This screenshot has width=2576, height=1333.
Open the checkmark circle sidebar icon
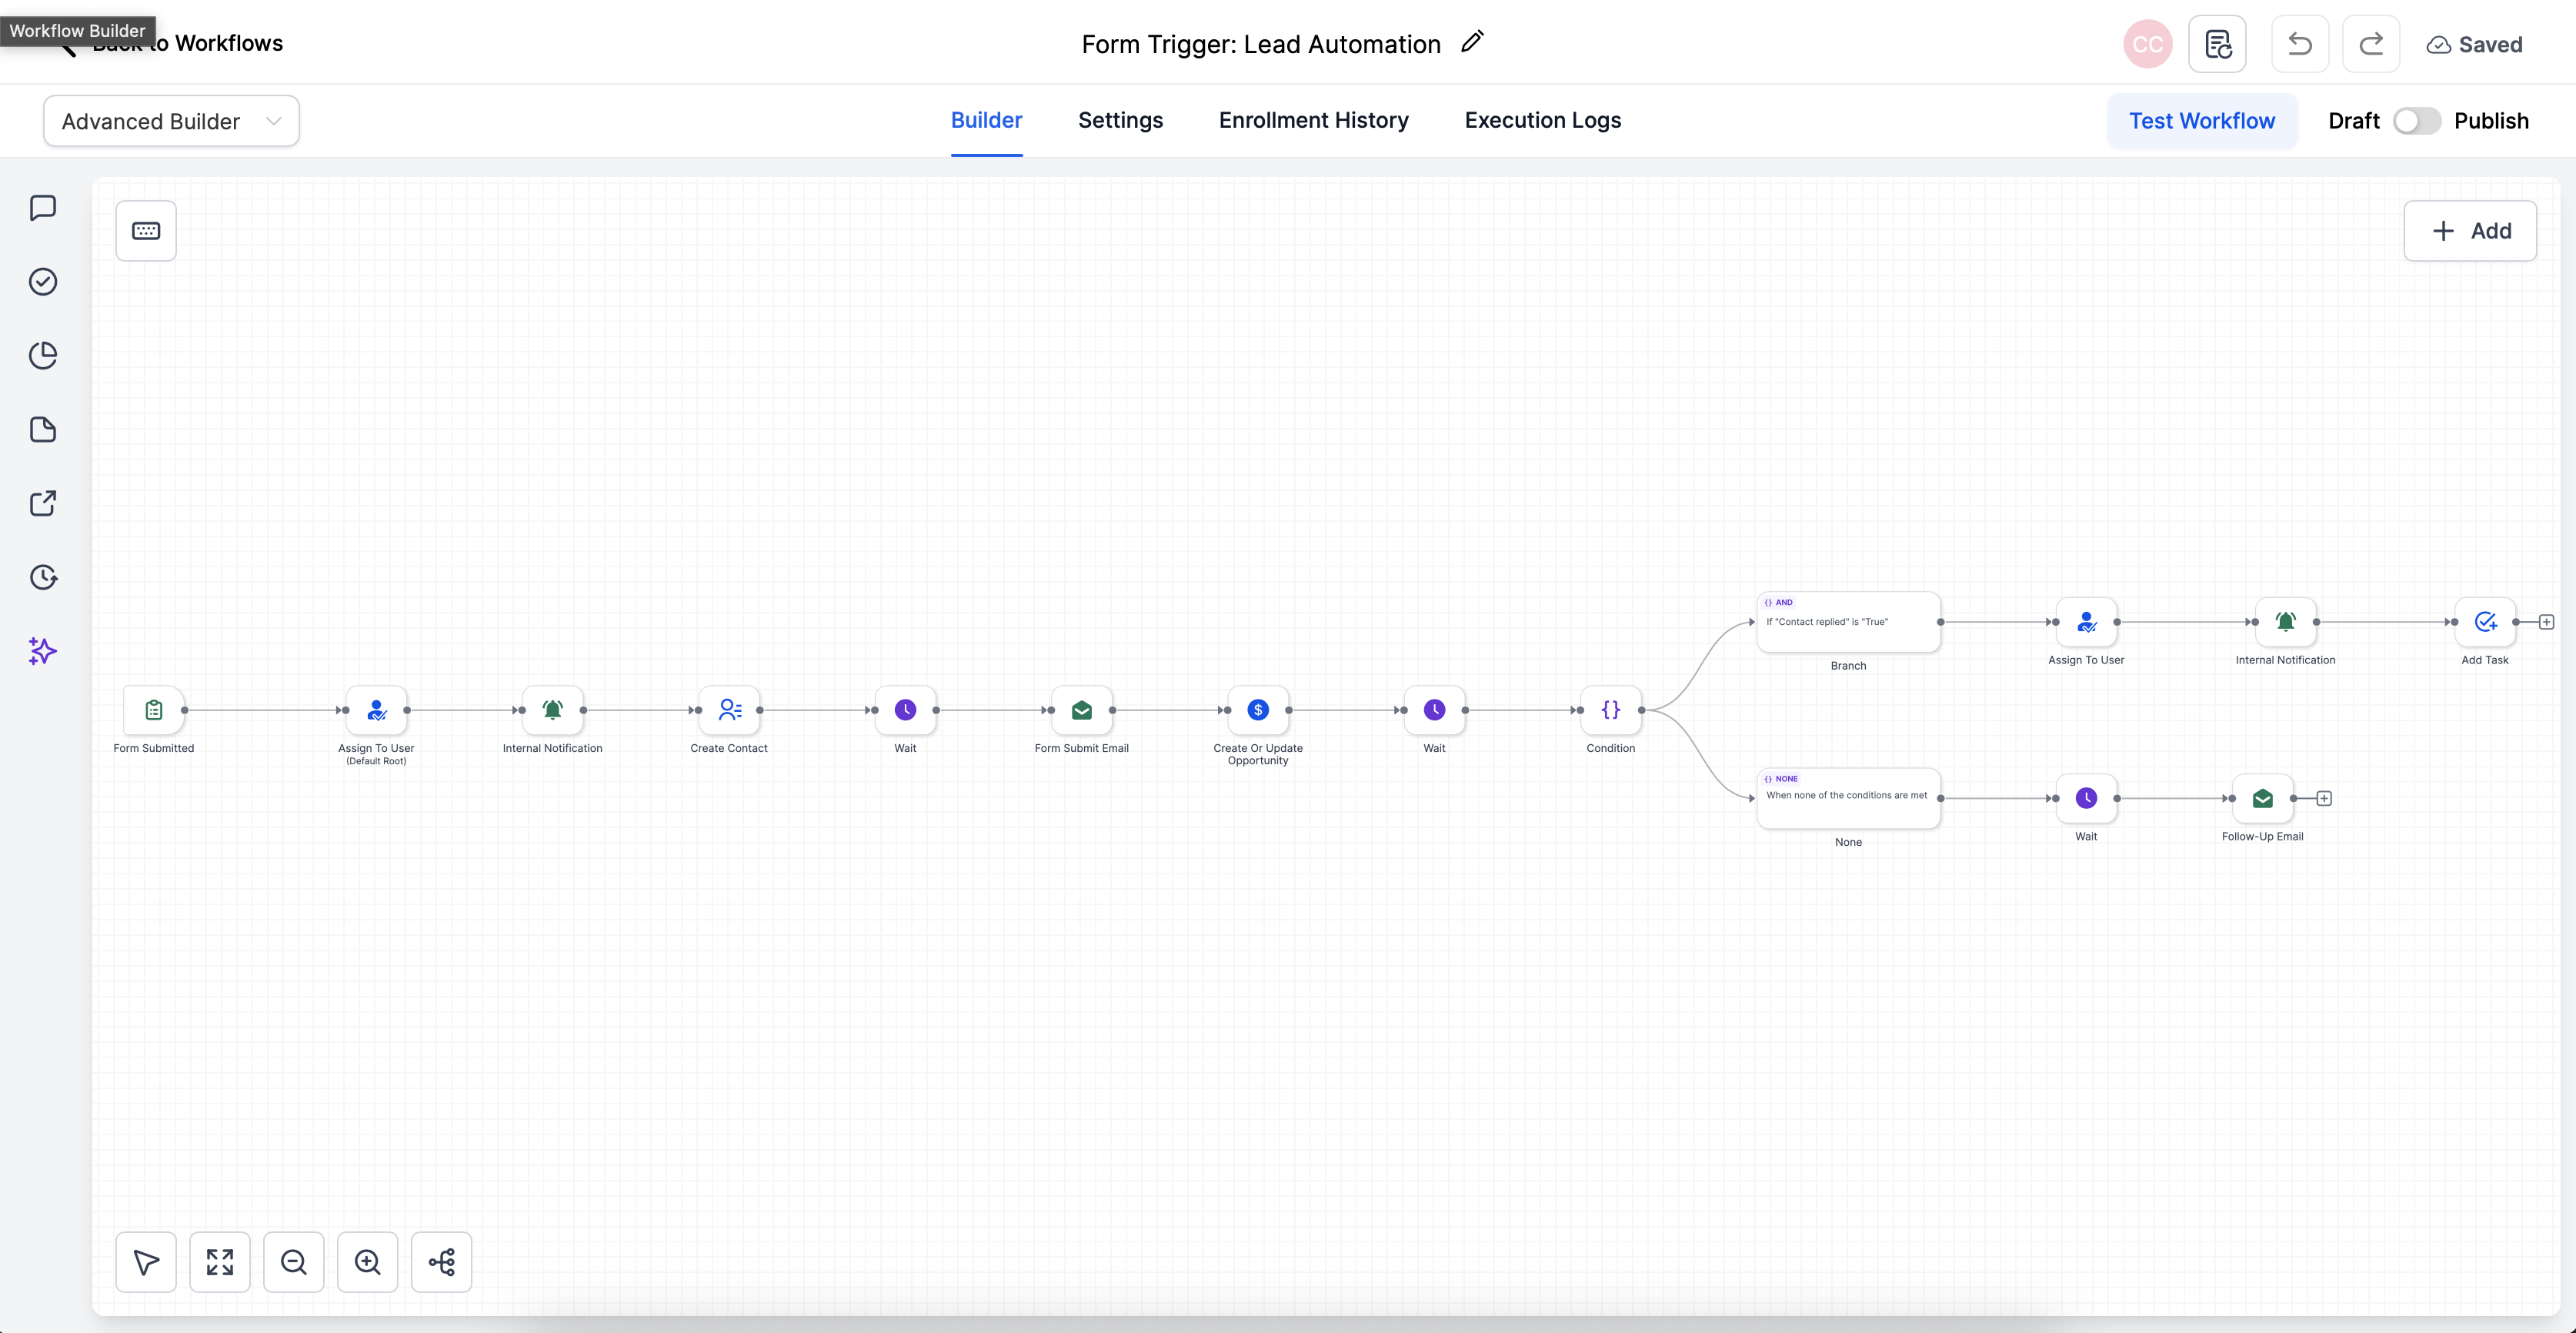(43, 282)
